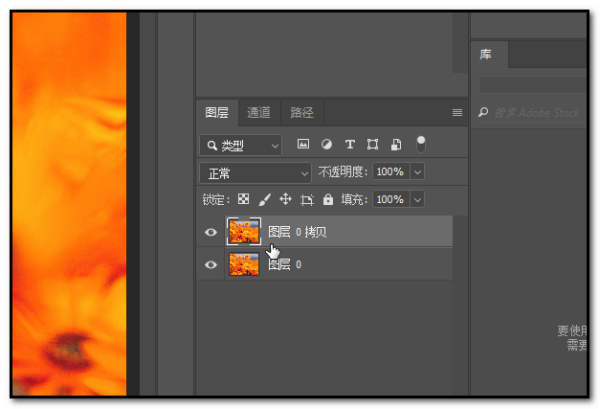Click the library selector box under 库

point(533,85)
